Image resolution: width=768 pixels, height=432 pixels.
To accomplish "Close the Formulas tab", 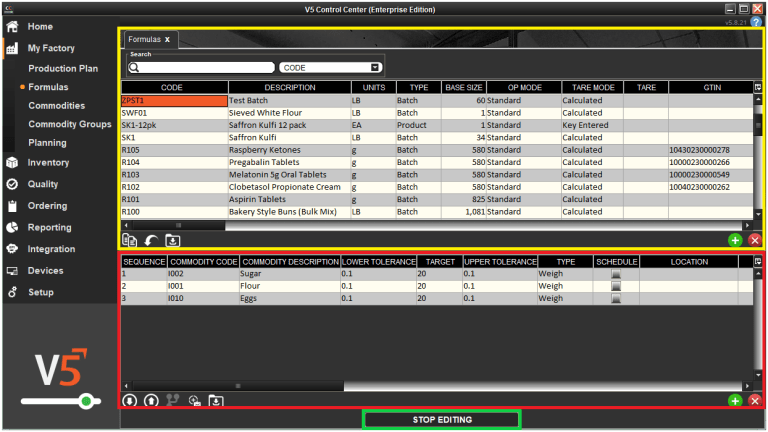I will point(168,40).
